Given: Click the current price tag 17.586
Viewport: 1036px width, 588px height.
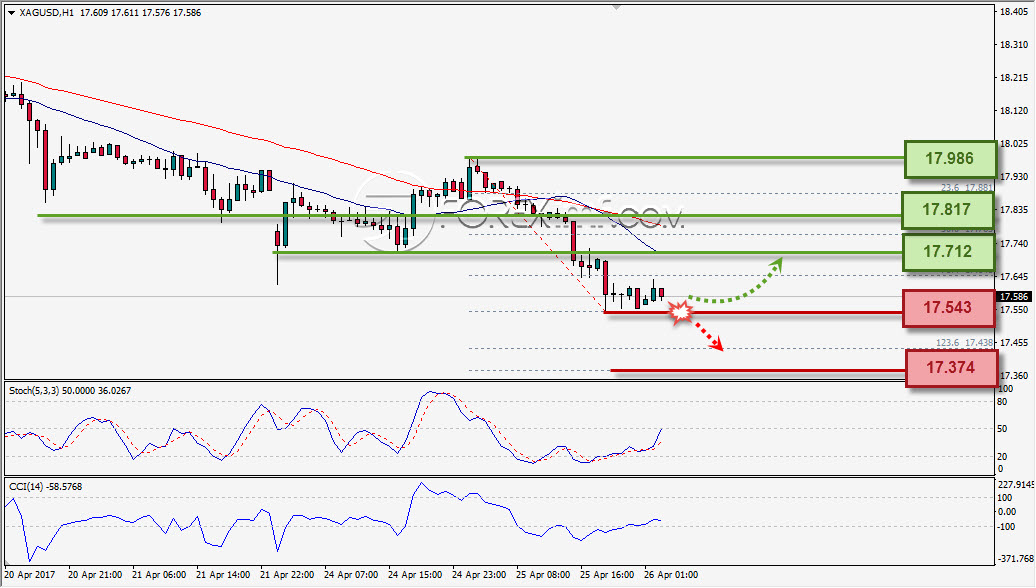Looking at the screenshot, I should (1014, 297).
